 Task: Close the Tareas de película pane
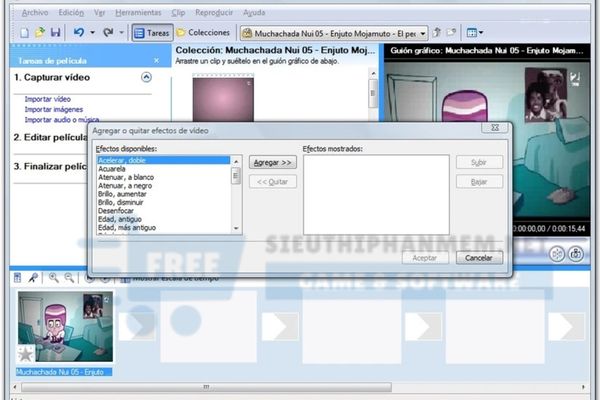157,60
